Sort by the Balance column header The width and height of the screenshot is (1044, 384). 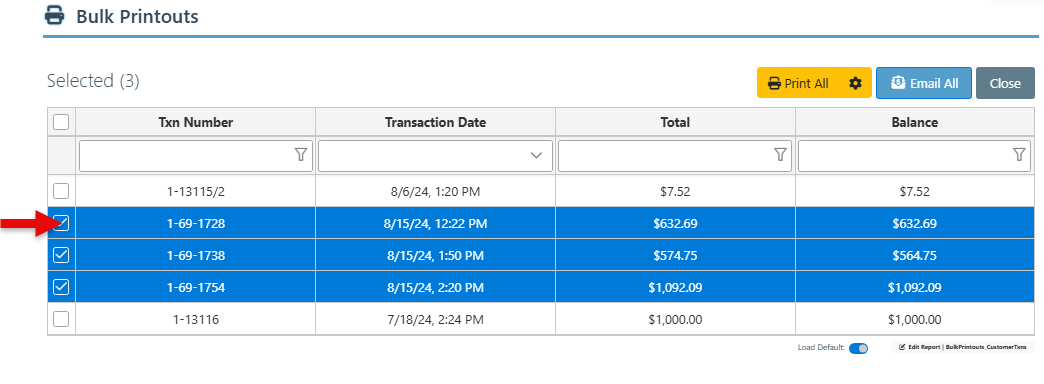click(915, 122)
